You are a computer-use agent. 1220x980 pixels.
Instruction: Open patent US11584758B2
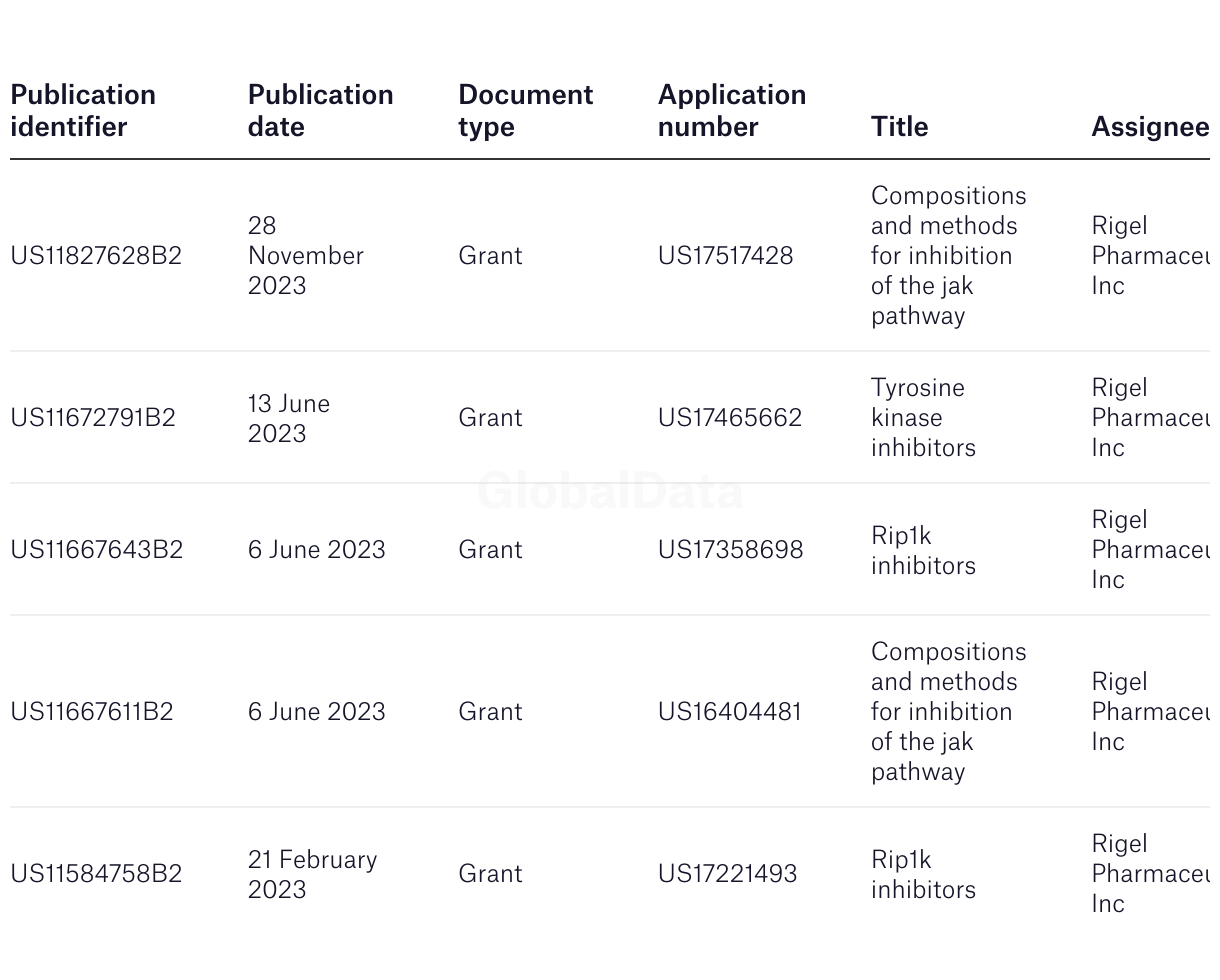click(x=96, y=874)
